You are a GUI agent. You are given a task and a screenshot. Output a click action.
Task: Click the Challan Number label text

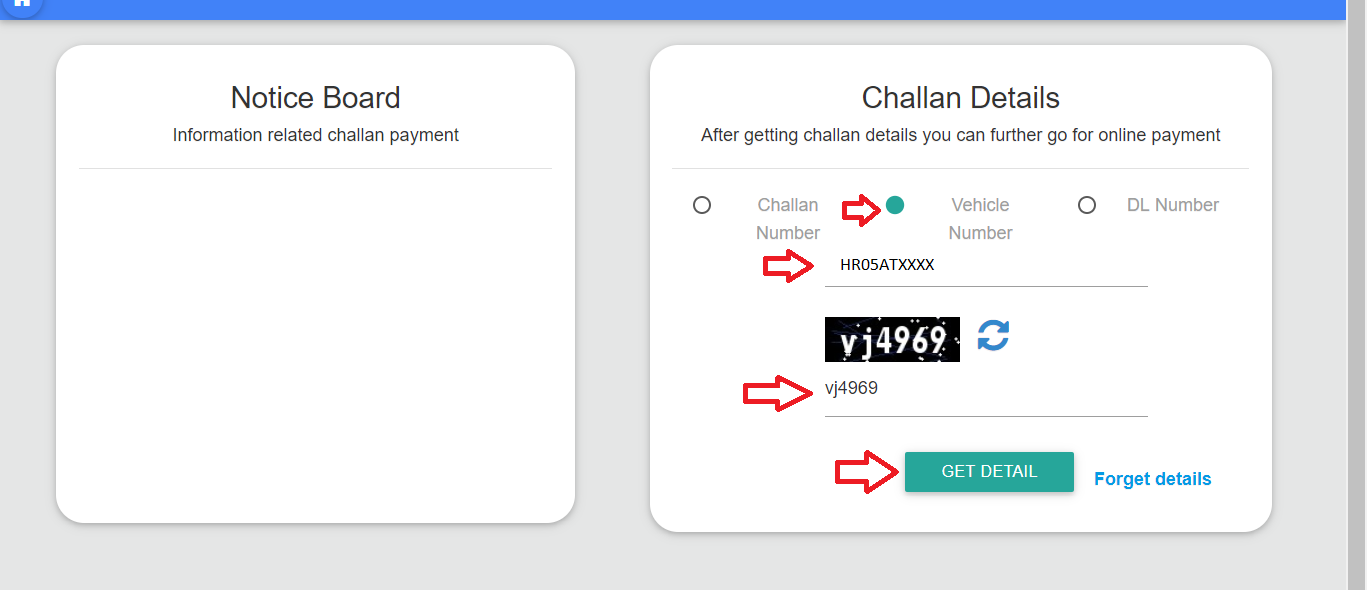pos(787,218)
